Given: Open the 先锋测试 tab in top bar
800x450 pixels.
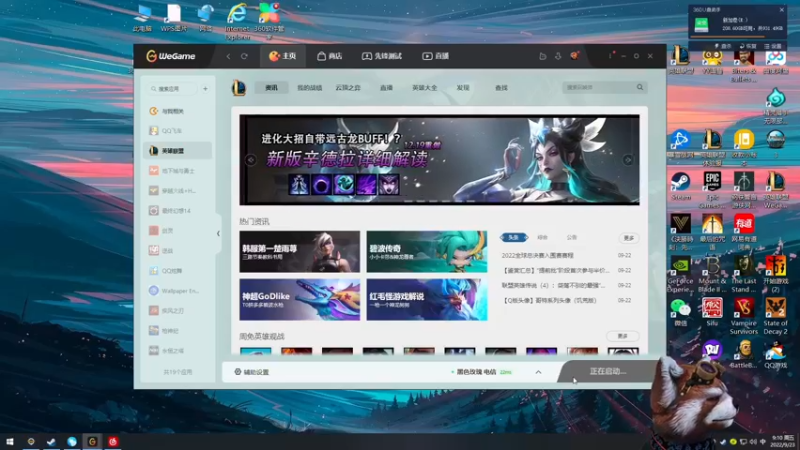Looking at the screenshot, I should [382, 56].
